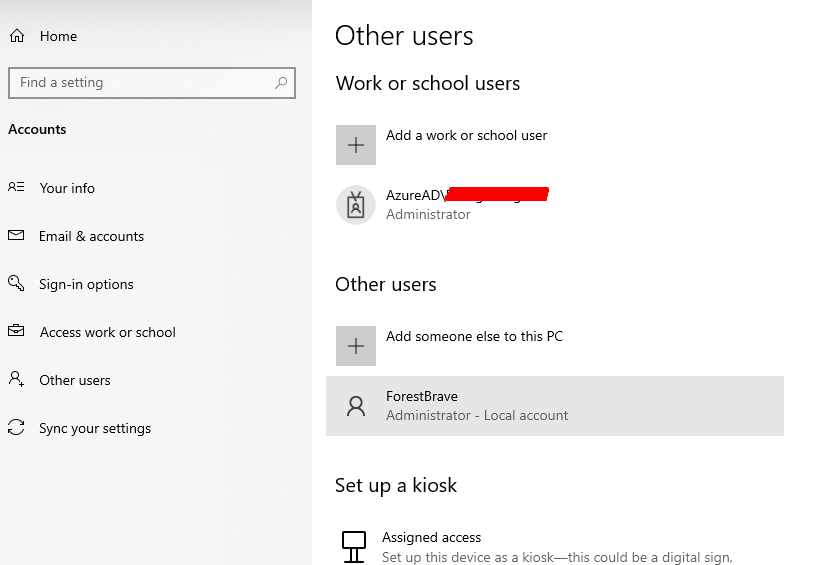Open Sign-in options section

point(86,284)
